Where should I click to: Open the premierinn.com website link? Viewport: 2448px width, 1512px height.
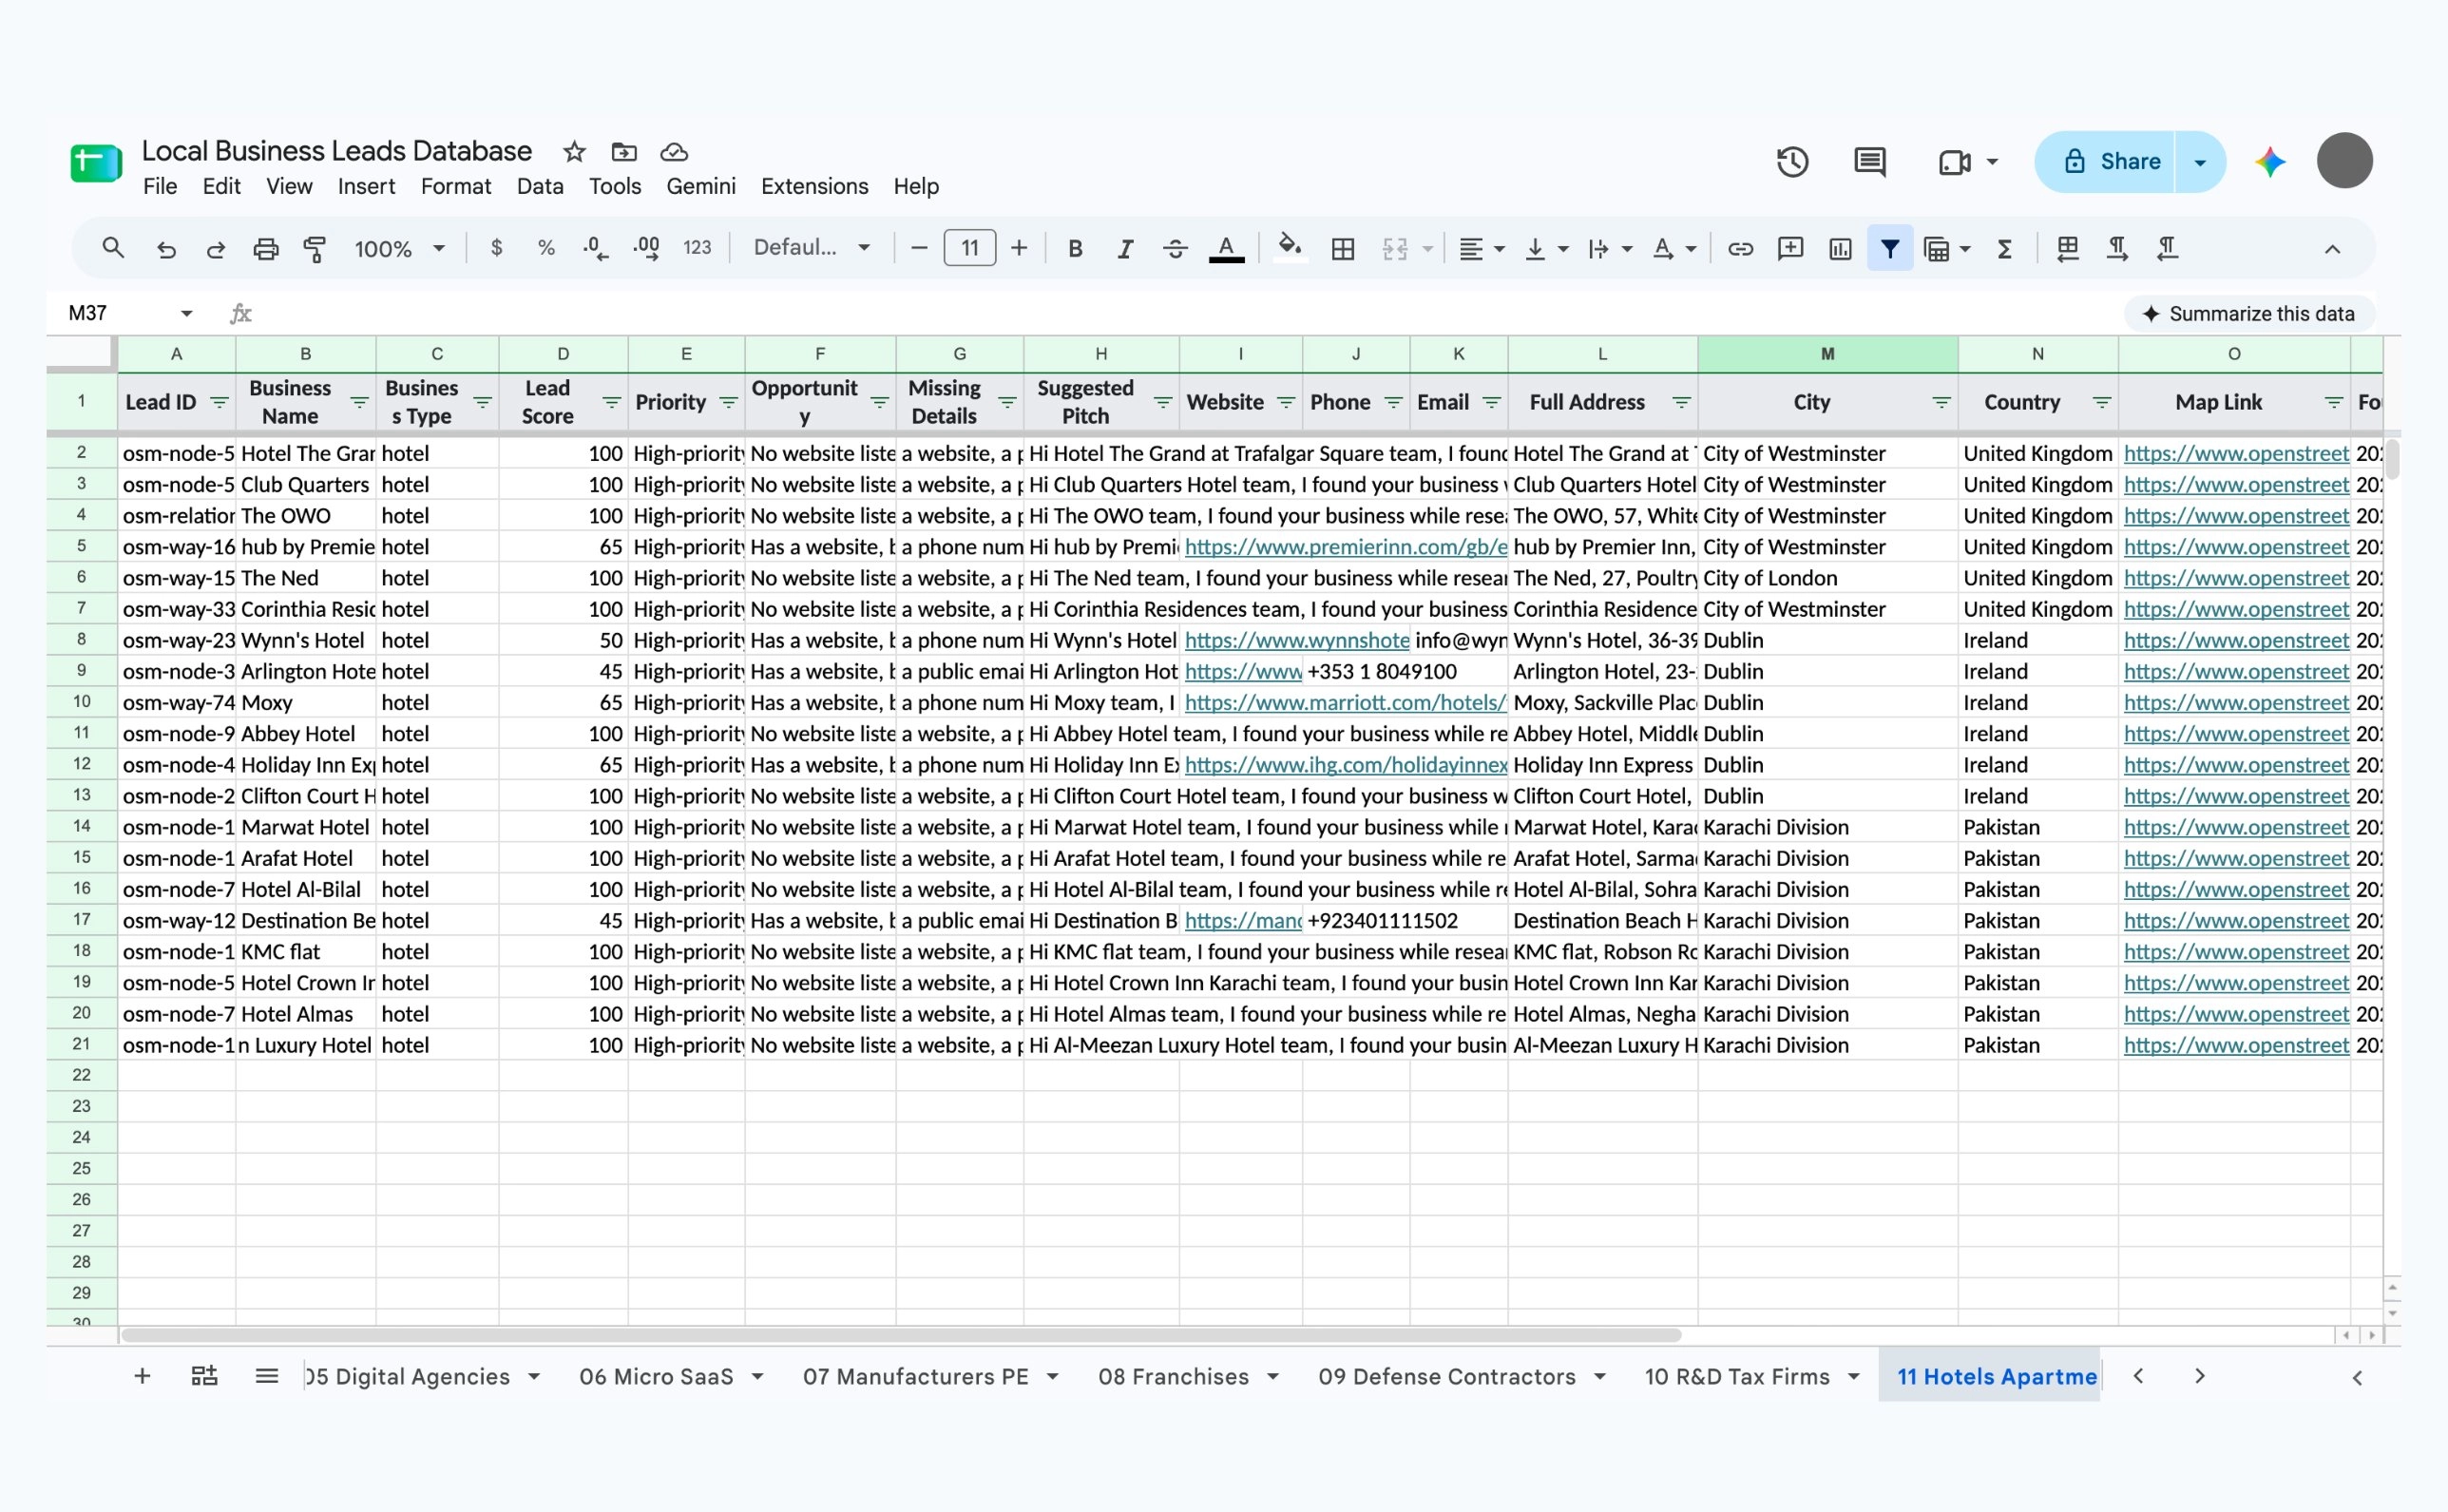1345,547
